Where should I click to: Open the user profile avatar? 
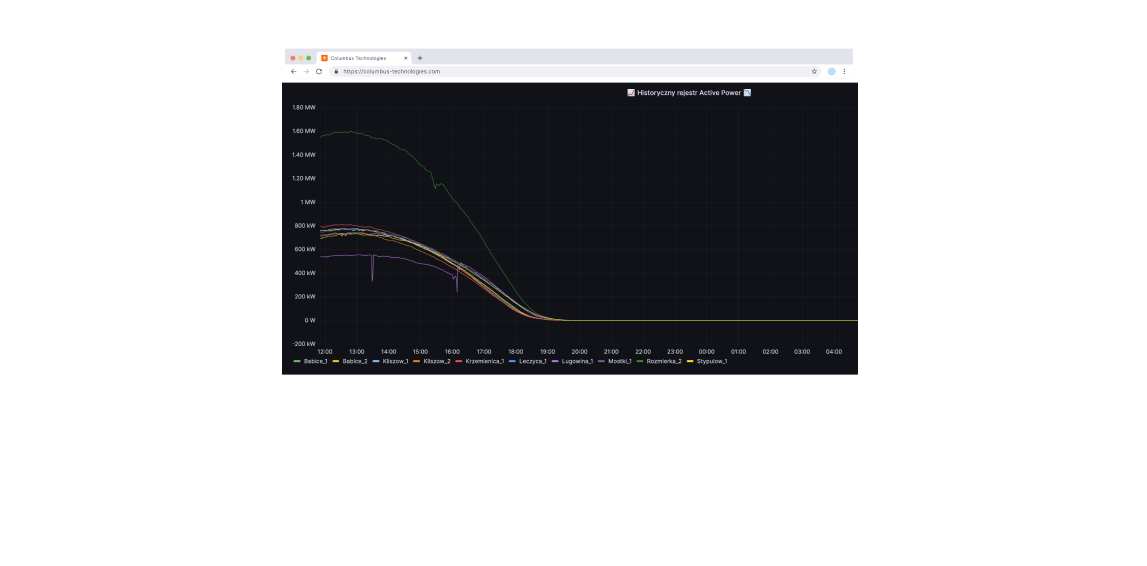coord(831,72)
